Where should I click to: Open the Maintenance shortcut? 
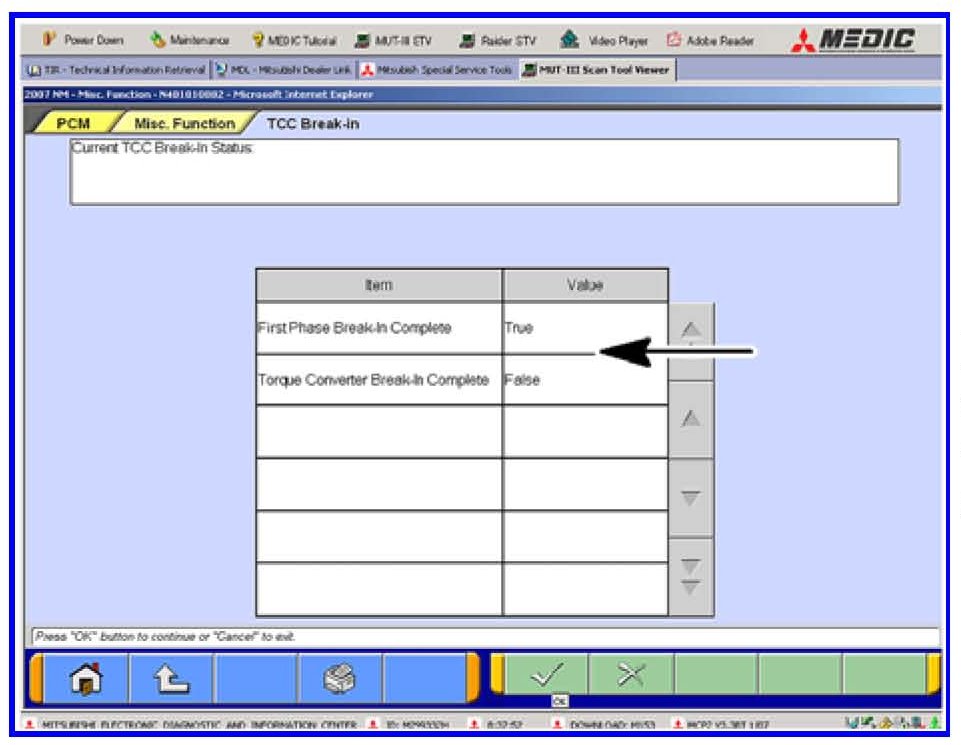(x=191, y=41)
